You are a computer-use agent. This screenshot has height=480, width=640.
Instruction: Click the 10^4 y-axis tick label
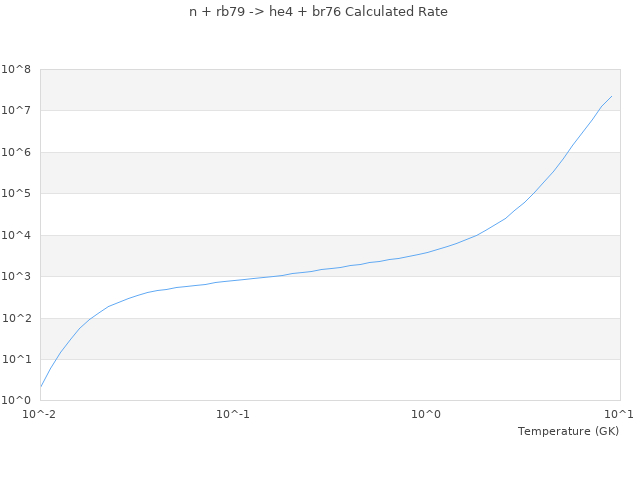16,236
